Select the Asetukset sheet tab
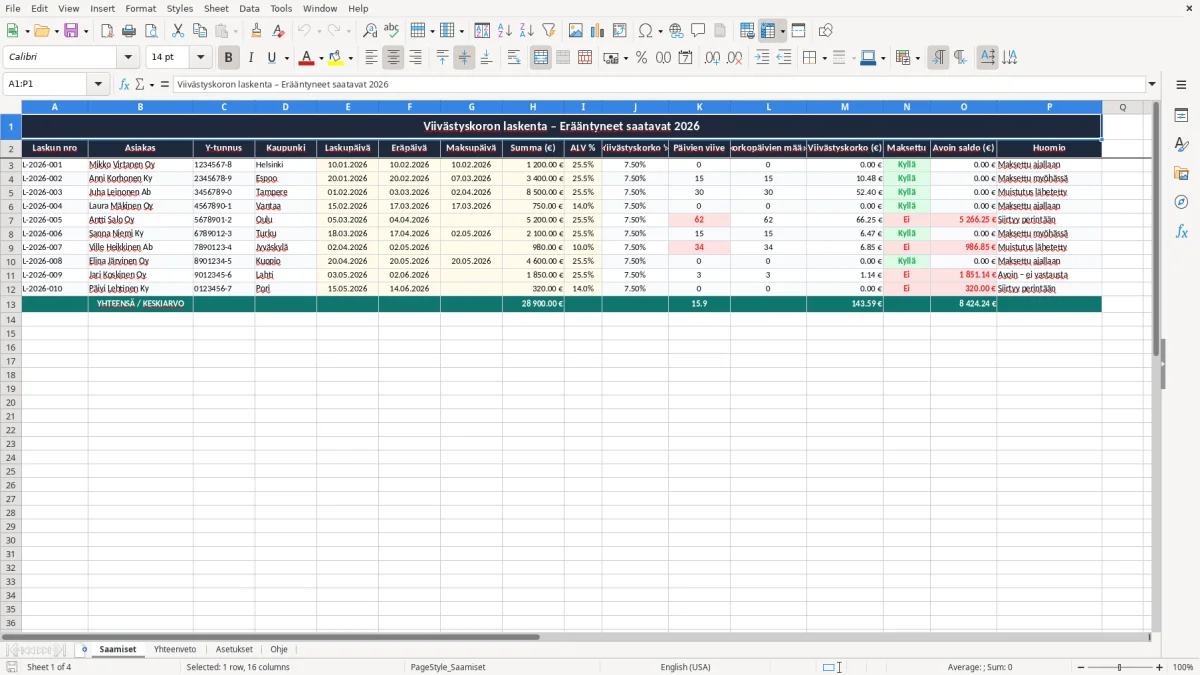The image size is (1200, 675). coord(234,649)
